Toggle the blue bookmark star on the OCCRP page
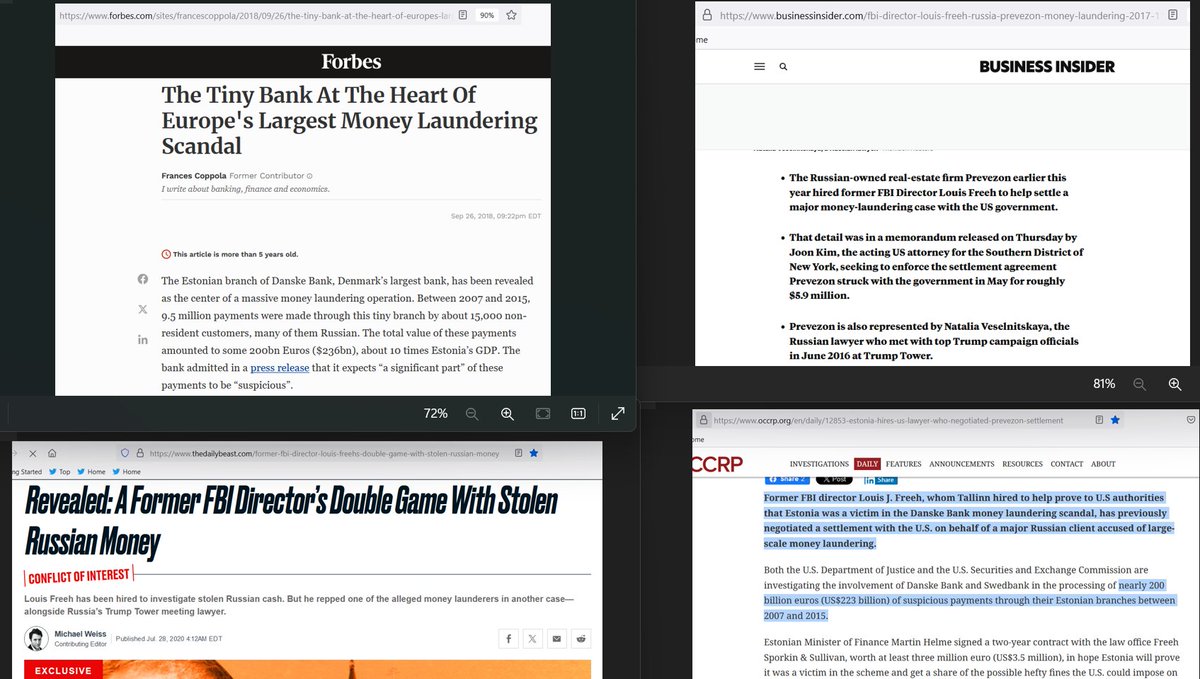Viewport: 1200px width, 679px height. click(1114, 420)
